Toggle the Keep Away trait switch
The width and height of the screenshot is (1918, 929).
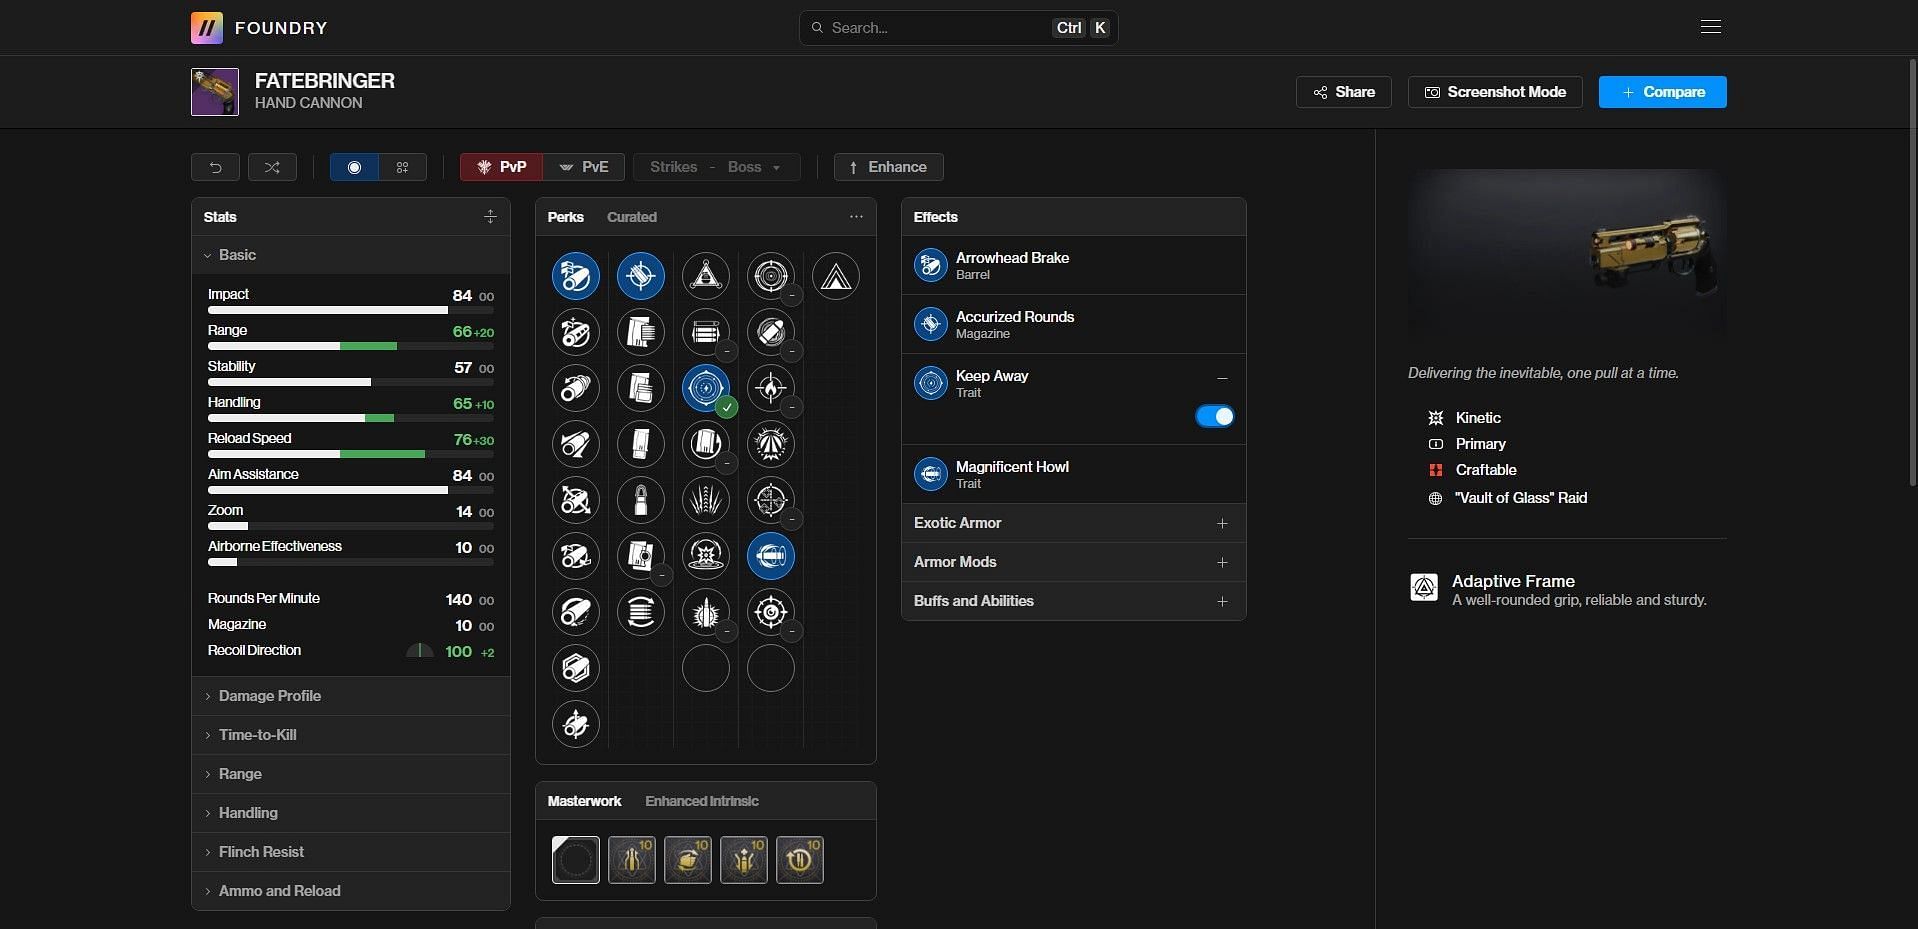[x=1214, y=417]
